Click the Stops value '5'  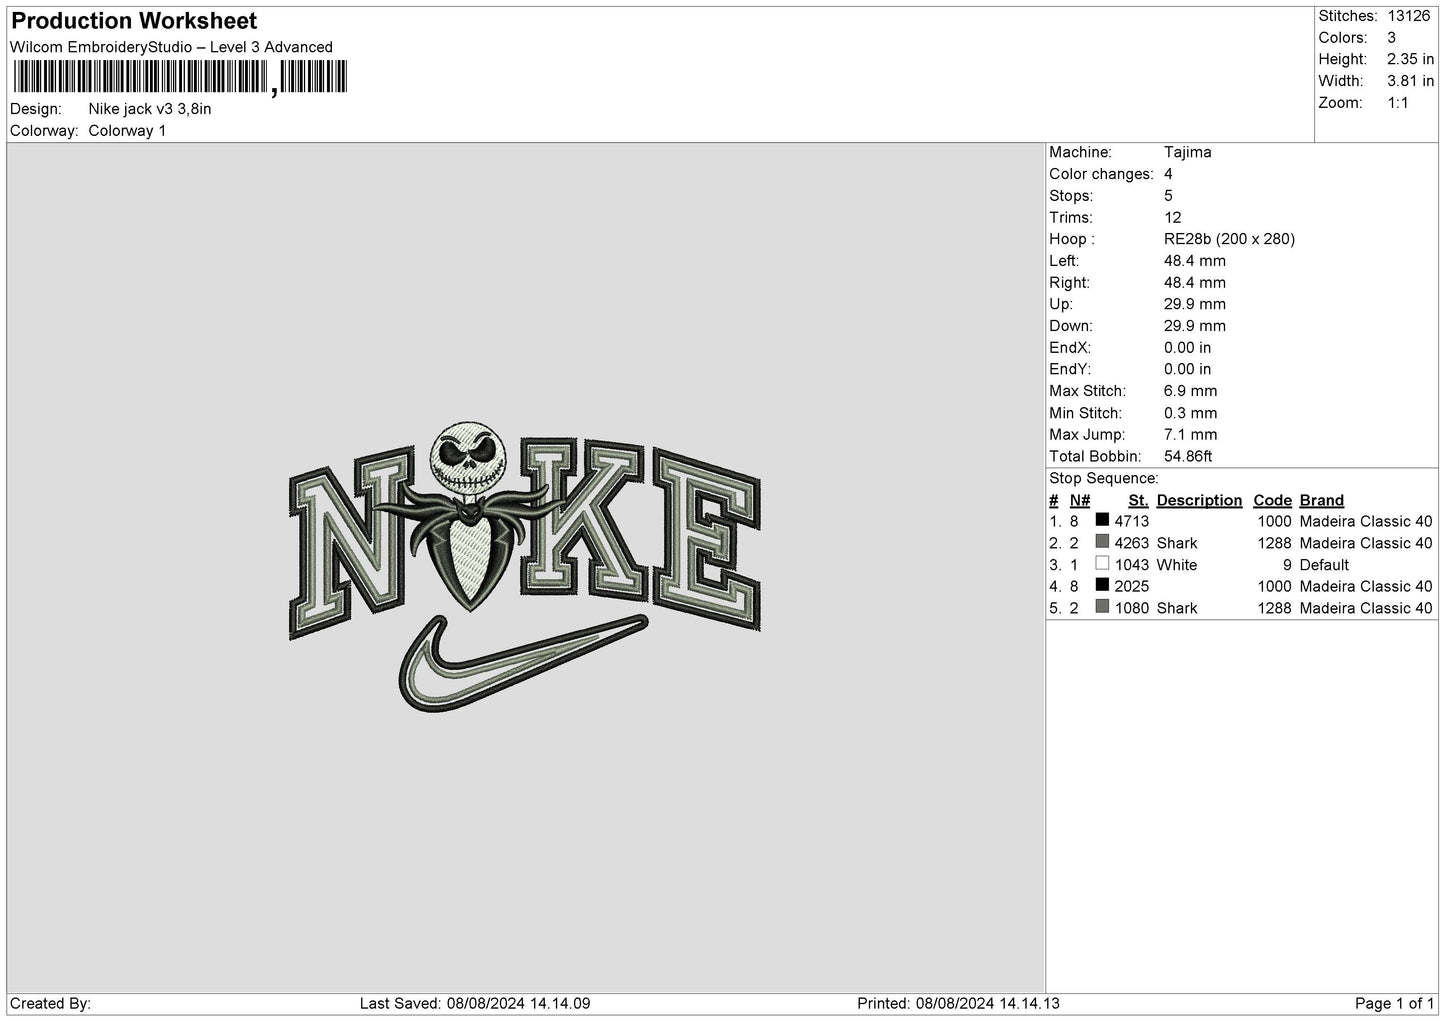tap(1169, 196)
